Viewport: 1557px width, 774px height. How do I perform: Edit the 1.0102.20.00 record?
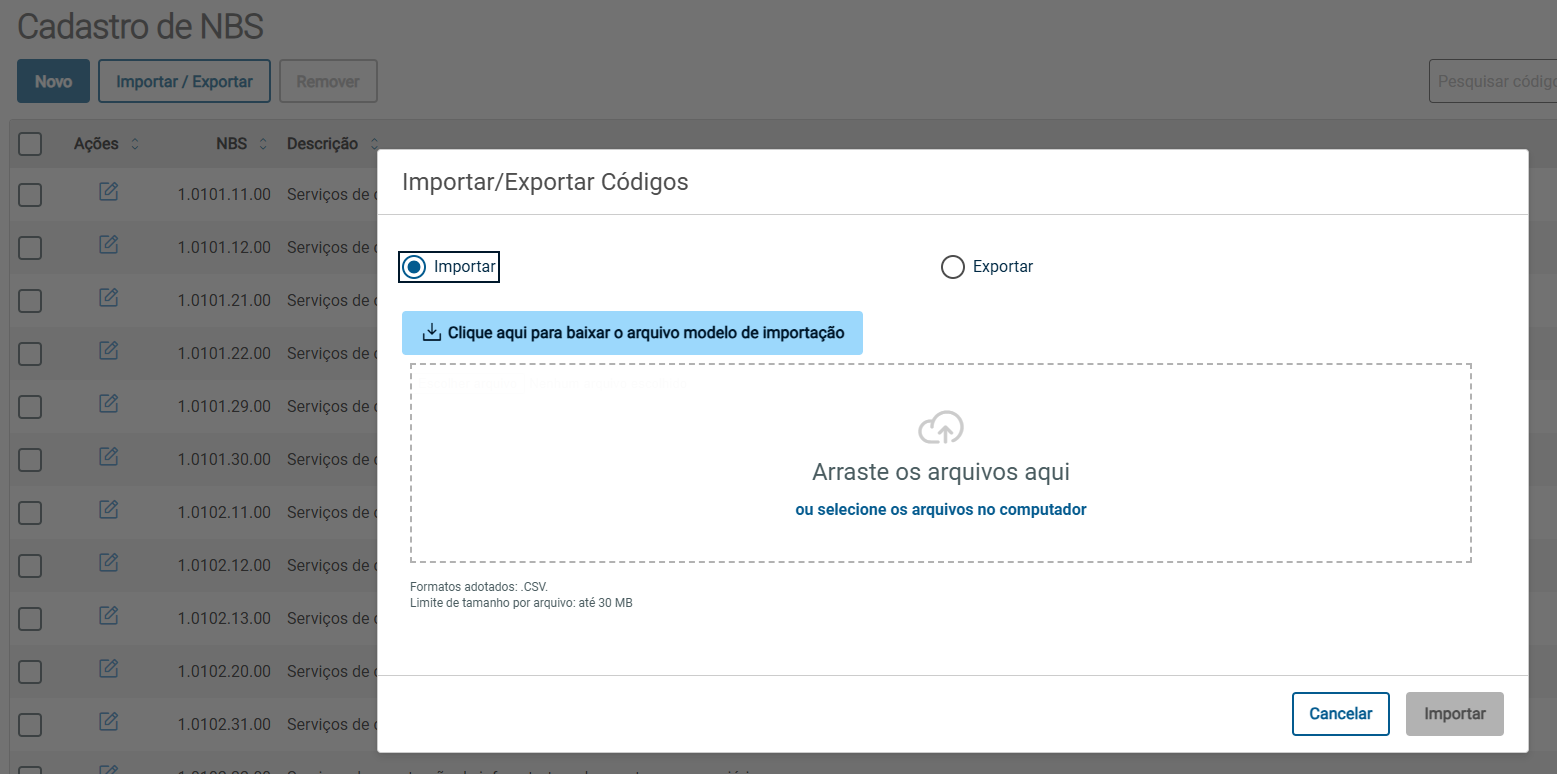(108, 669)
